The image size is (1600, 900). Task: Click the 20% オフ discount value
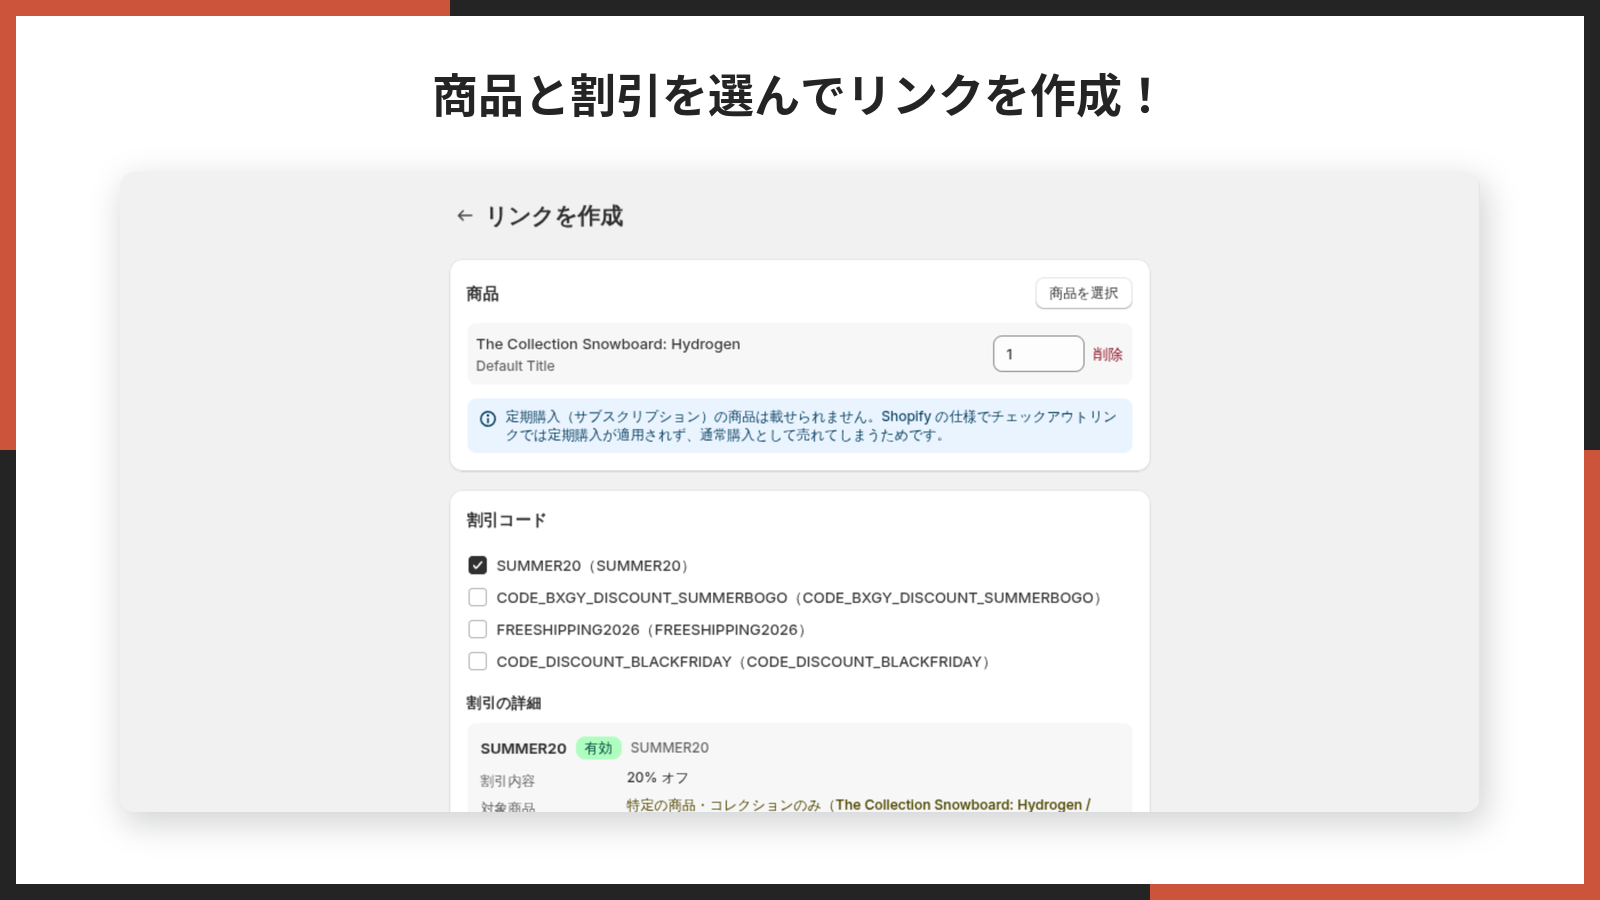(x=657, y=777)
